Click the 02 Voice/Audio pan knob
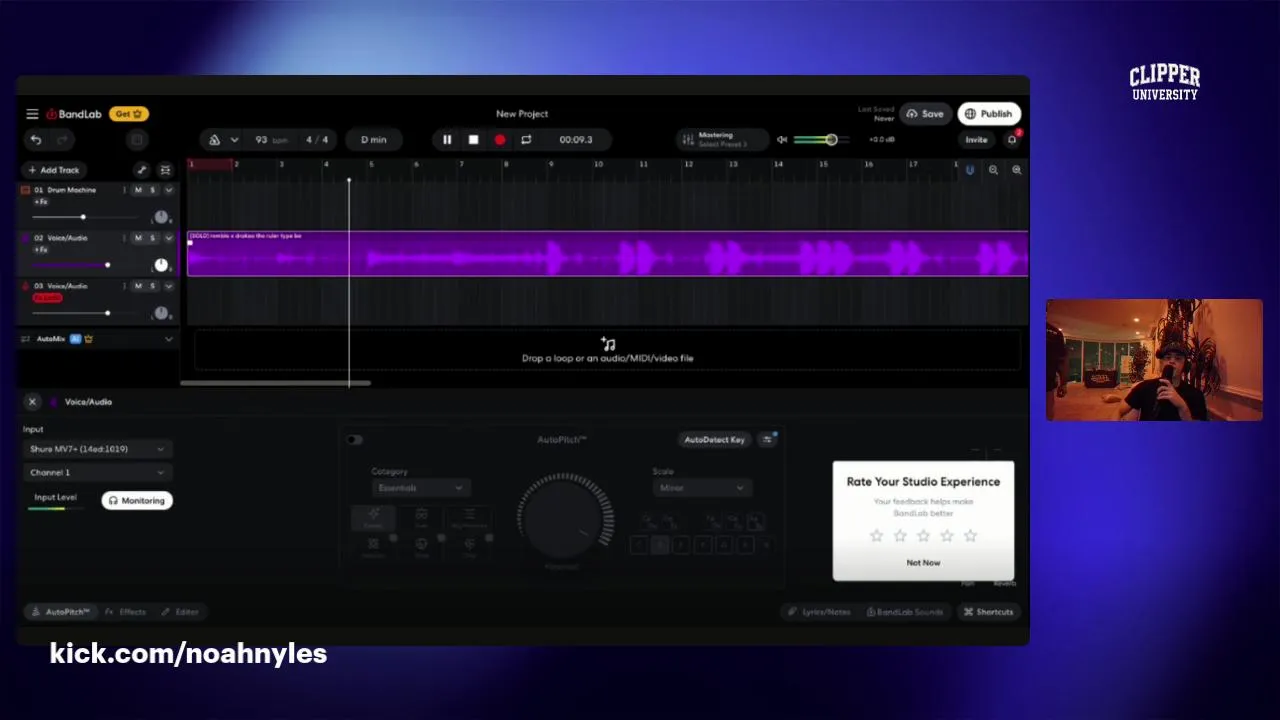The width and height of the screenshot is (1280, 720). pos(161,265)
